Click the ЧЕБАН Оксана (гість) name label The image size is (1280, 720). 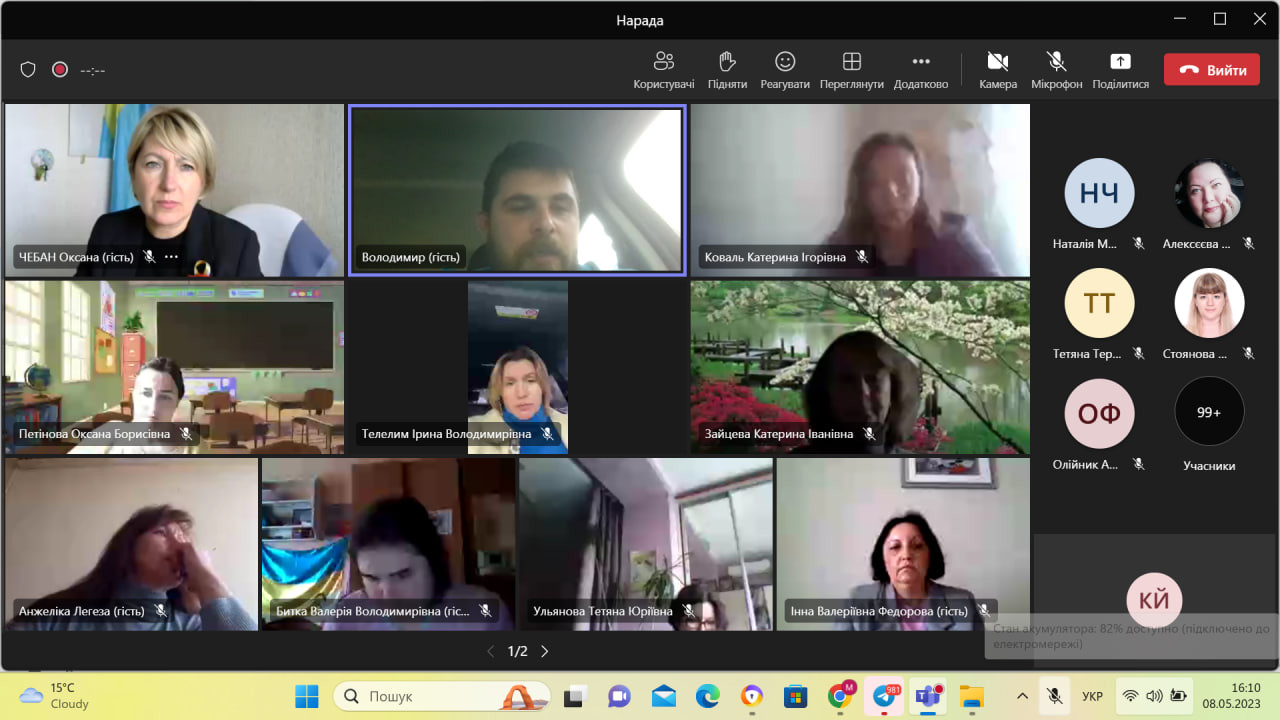click(76, 257)
